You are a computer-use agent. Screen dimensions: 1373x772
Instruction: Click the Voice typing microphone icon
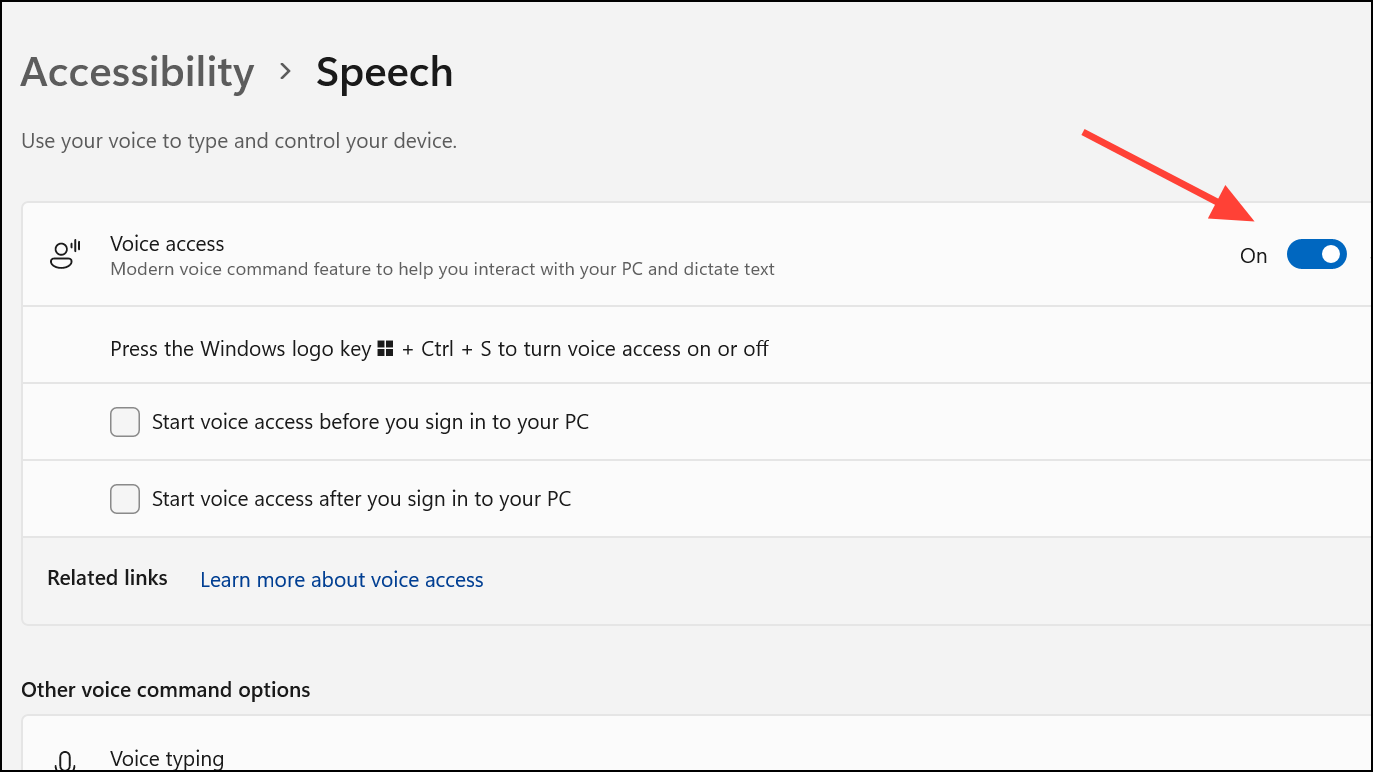[64, 760]
